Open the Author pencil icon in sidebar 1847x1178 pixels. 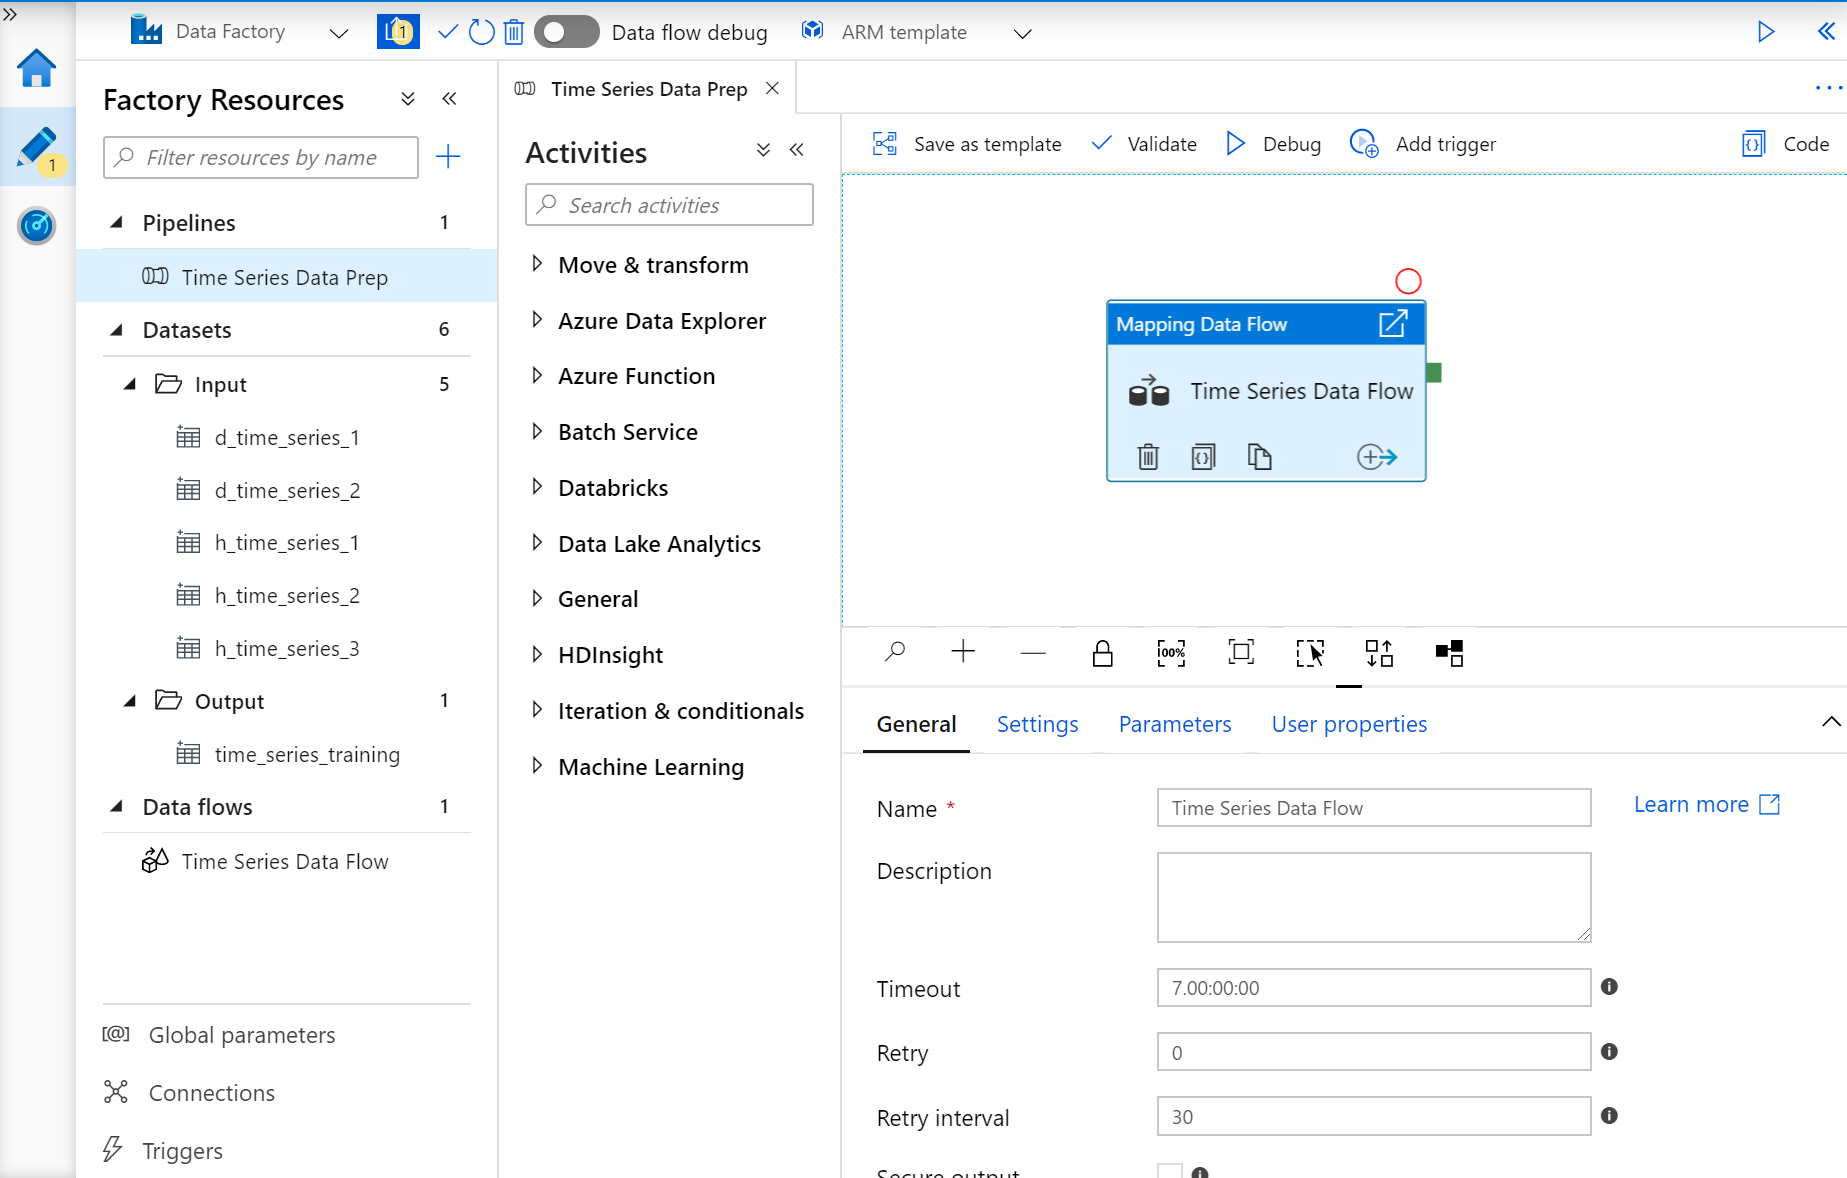click(x=37, y=147)
